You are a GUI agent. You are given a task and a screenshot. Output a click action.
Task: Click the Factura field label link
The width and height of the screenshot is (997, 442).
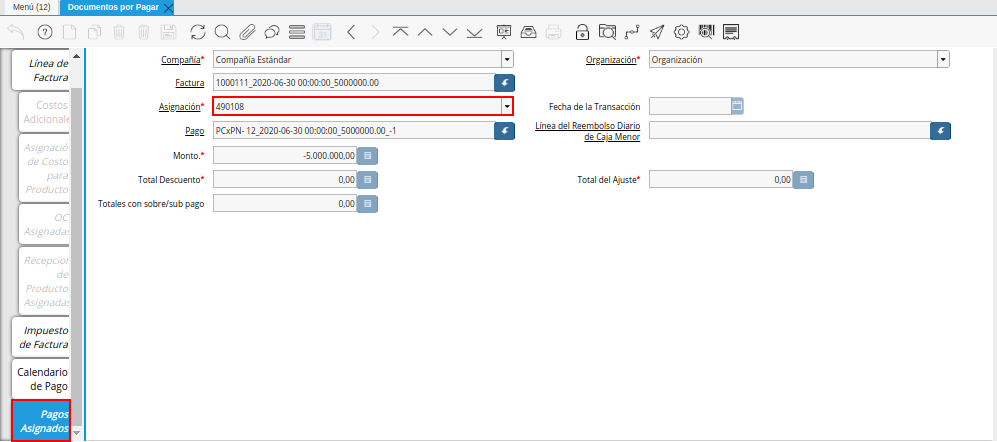click(189, 83)
